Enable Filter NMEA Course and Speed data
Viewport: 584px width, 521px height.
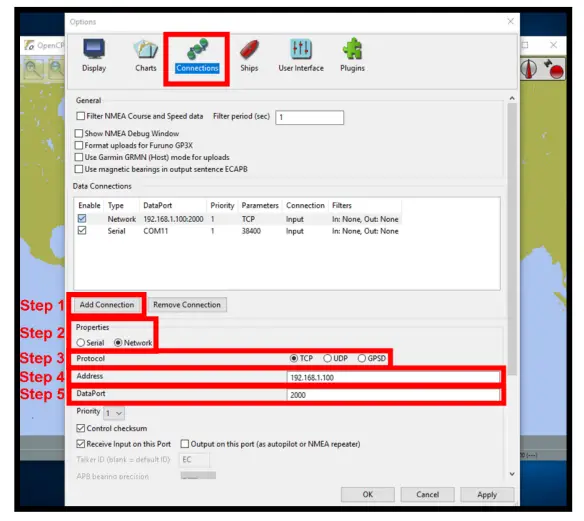pos(80,116)
